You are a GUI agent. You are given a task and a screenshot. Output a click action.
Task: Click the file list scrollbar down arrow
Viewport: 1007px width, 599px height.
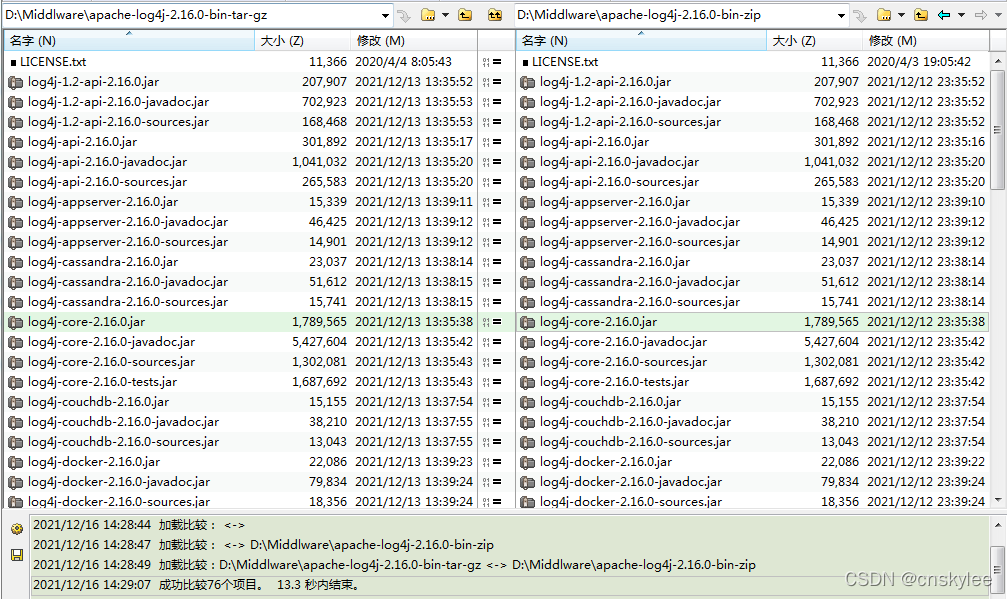pos(997,500)
